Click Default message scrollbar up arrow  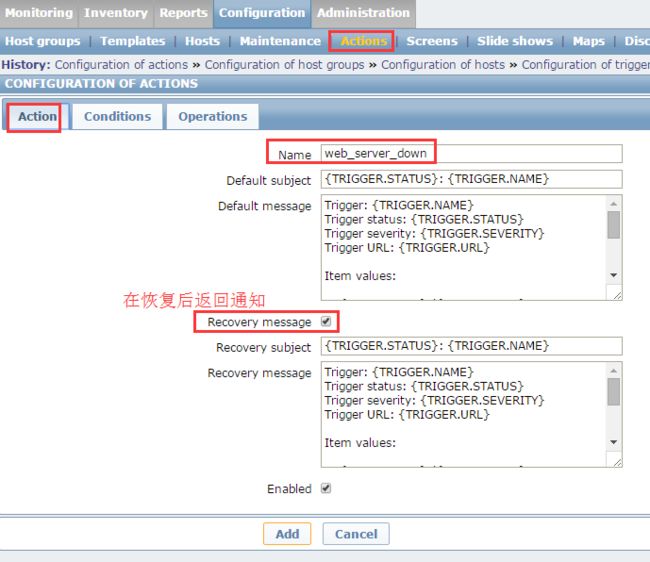point(614,203)
